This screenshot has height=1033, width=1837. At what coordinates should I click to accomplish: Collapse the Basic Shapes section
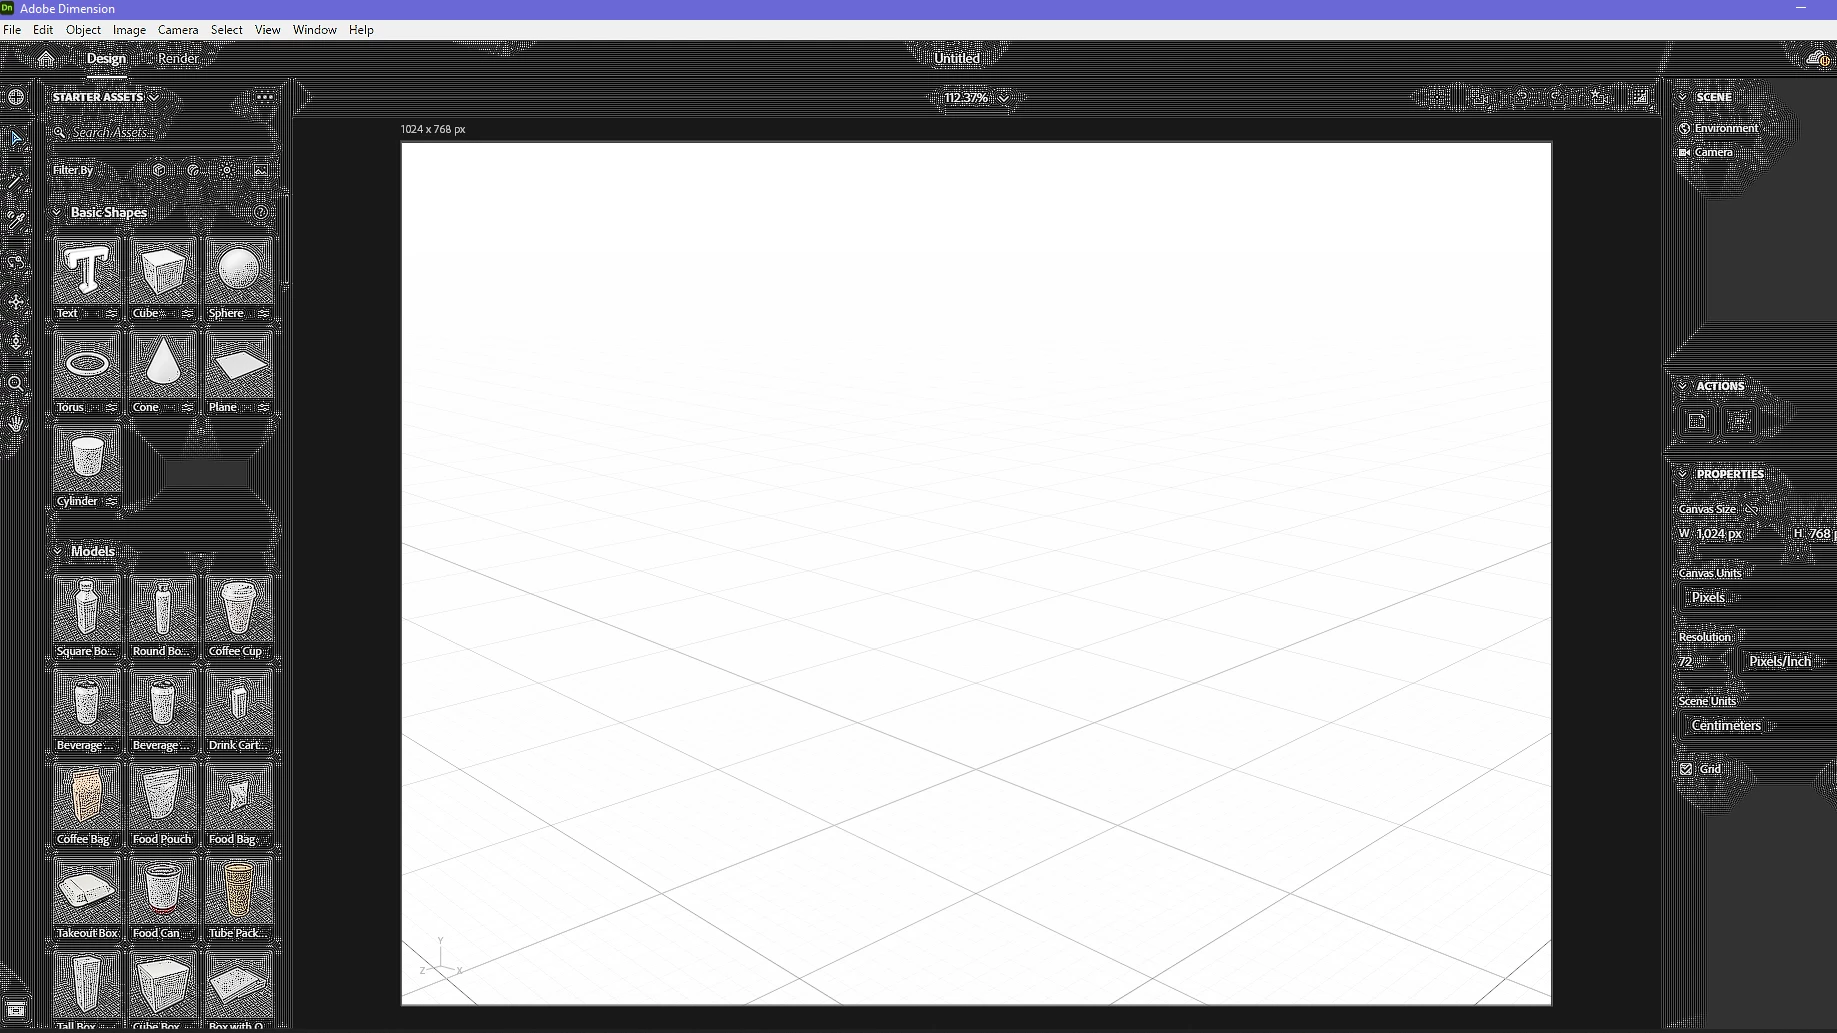pos(57,212)
